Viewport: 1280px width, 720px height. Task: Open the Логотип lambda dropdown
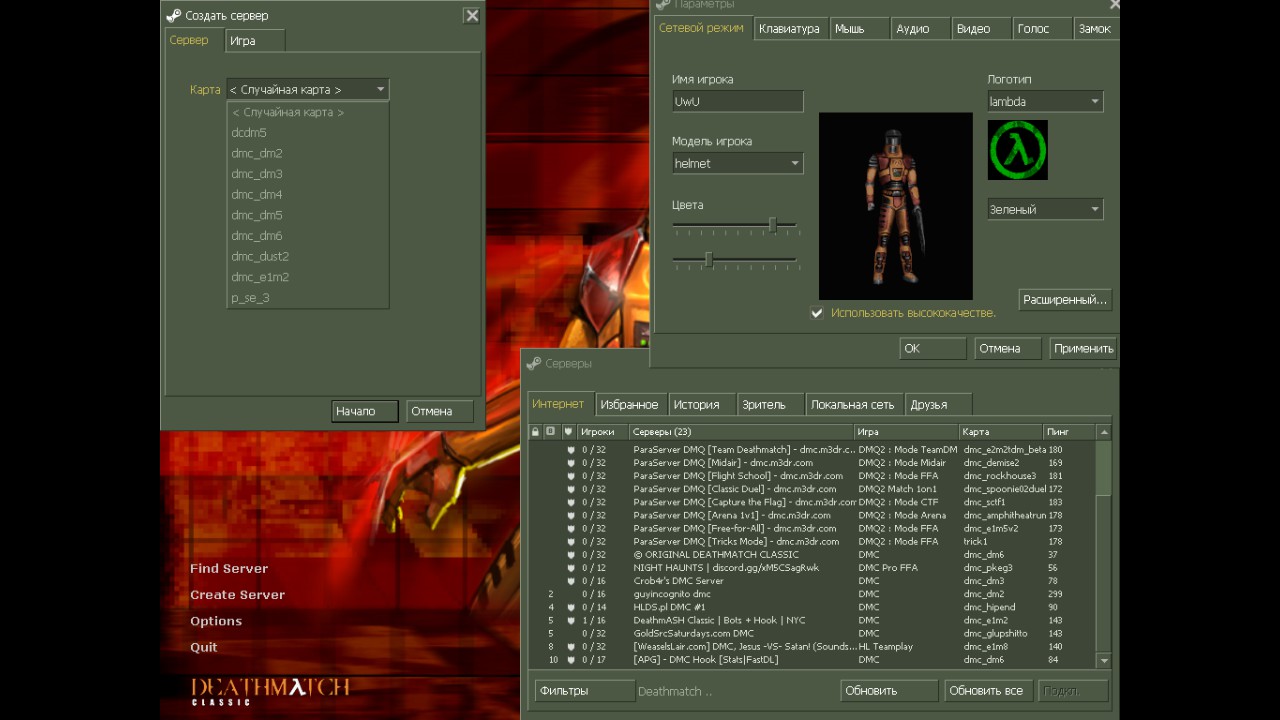point(1095,101)
